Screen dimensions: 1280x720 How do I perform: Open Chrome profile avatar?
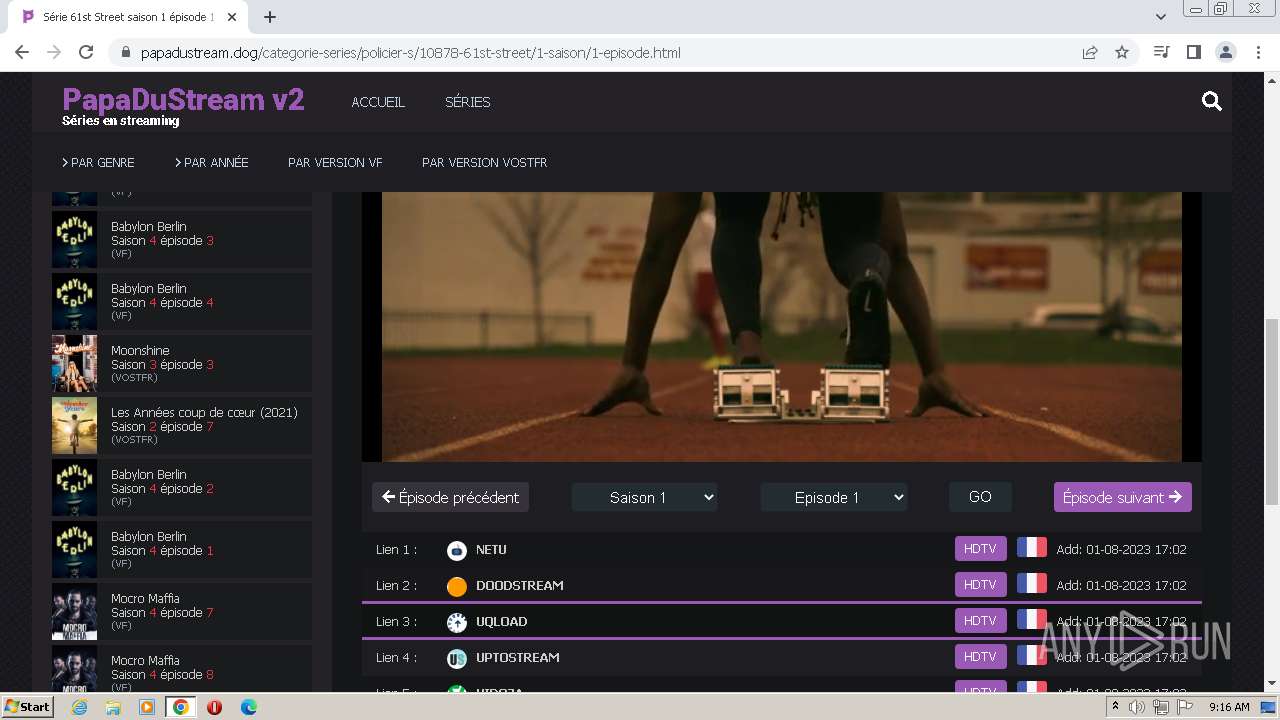point(1225,52)
